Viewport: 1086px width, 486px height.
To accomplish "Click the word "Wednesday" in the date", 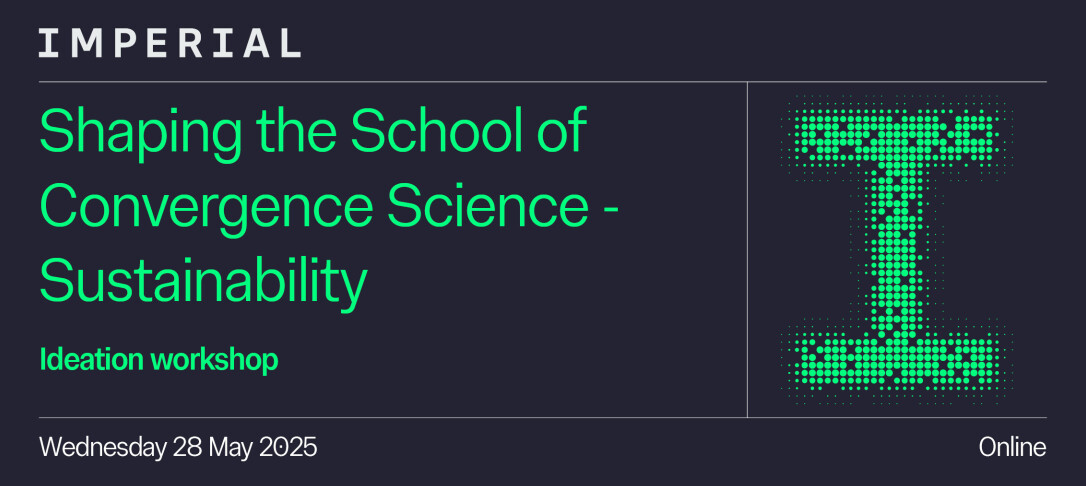I will (x=101, y=448).
